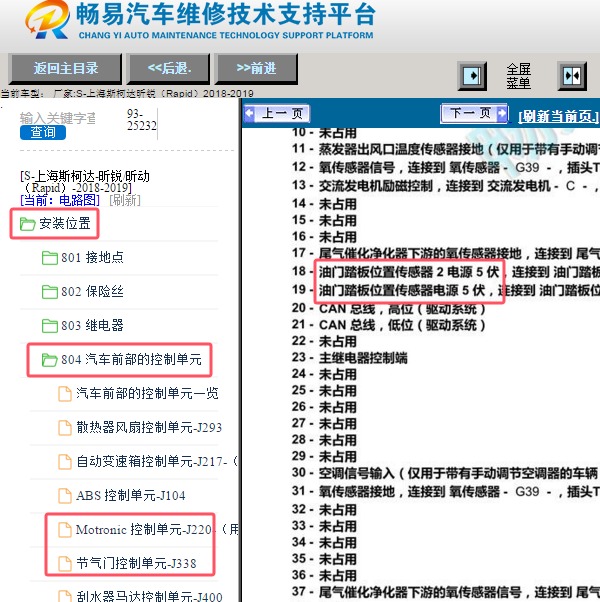This screenshot has height=602, width=600.
Task: Click the 返回主目录 button
Action: [65, 69]
